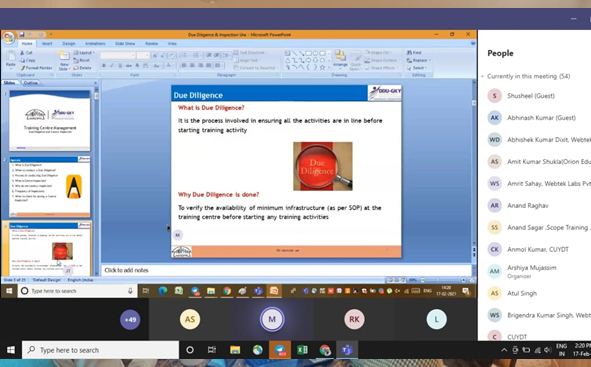The height and width of the screenshot is (367, 591).
Task: Open the Layout dropdown in Slides group
Action: tap(84, 53)
